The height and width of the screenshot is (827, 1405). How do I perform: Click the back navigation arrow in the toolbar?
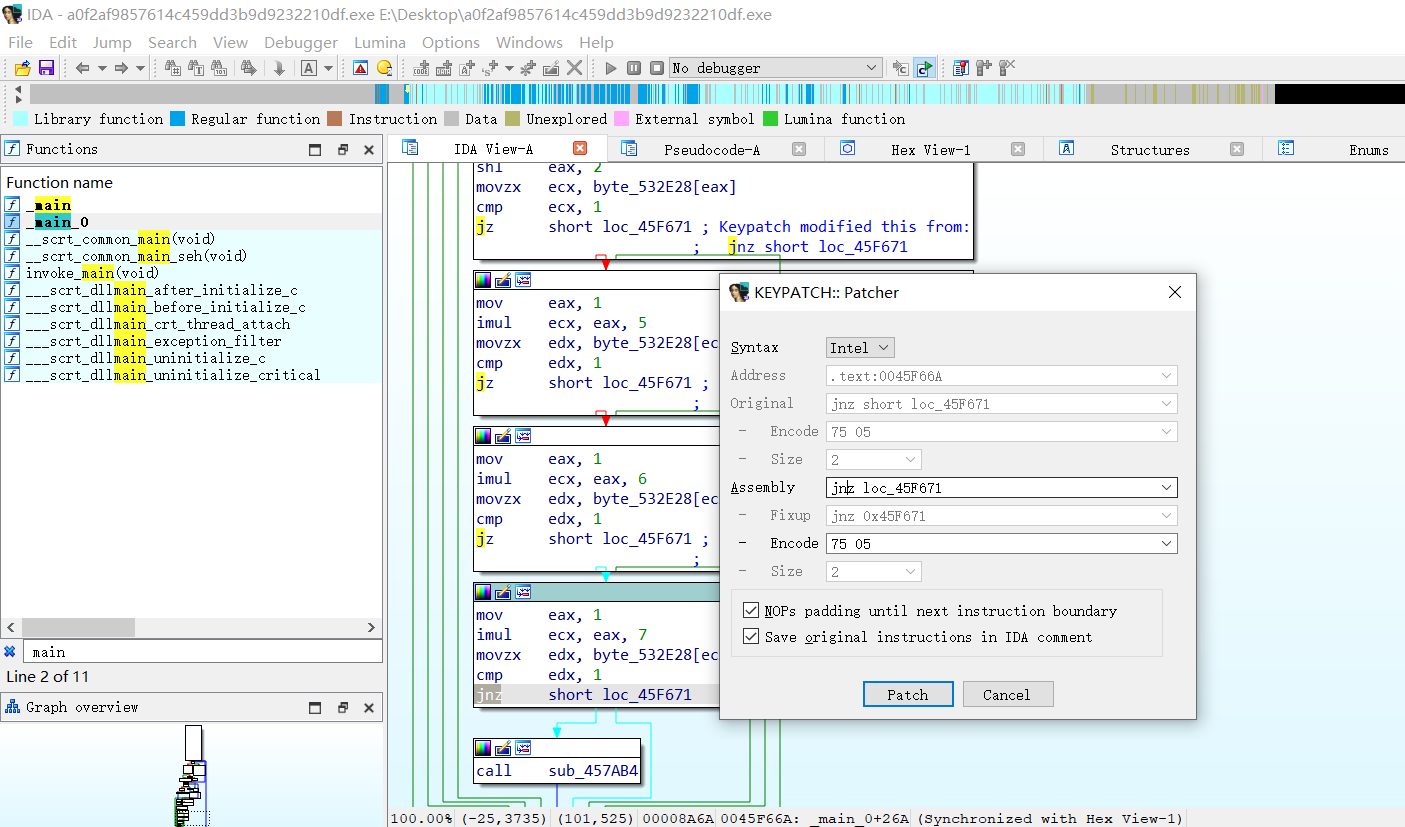click(x=81, y=68)
